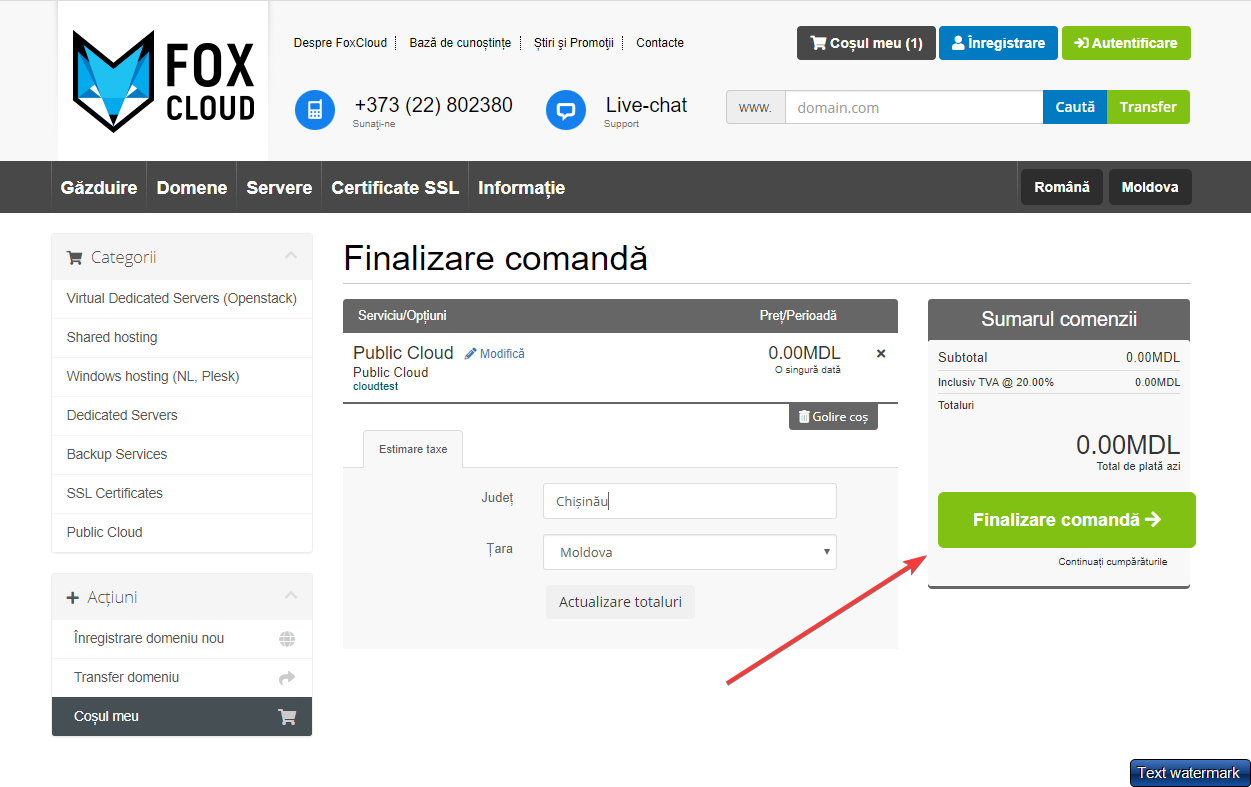
Task: Click the FoxCloud logo
Action: tap(163, 81)
